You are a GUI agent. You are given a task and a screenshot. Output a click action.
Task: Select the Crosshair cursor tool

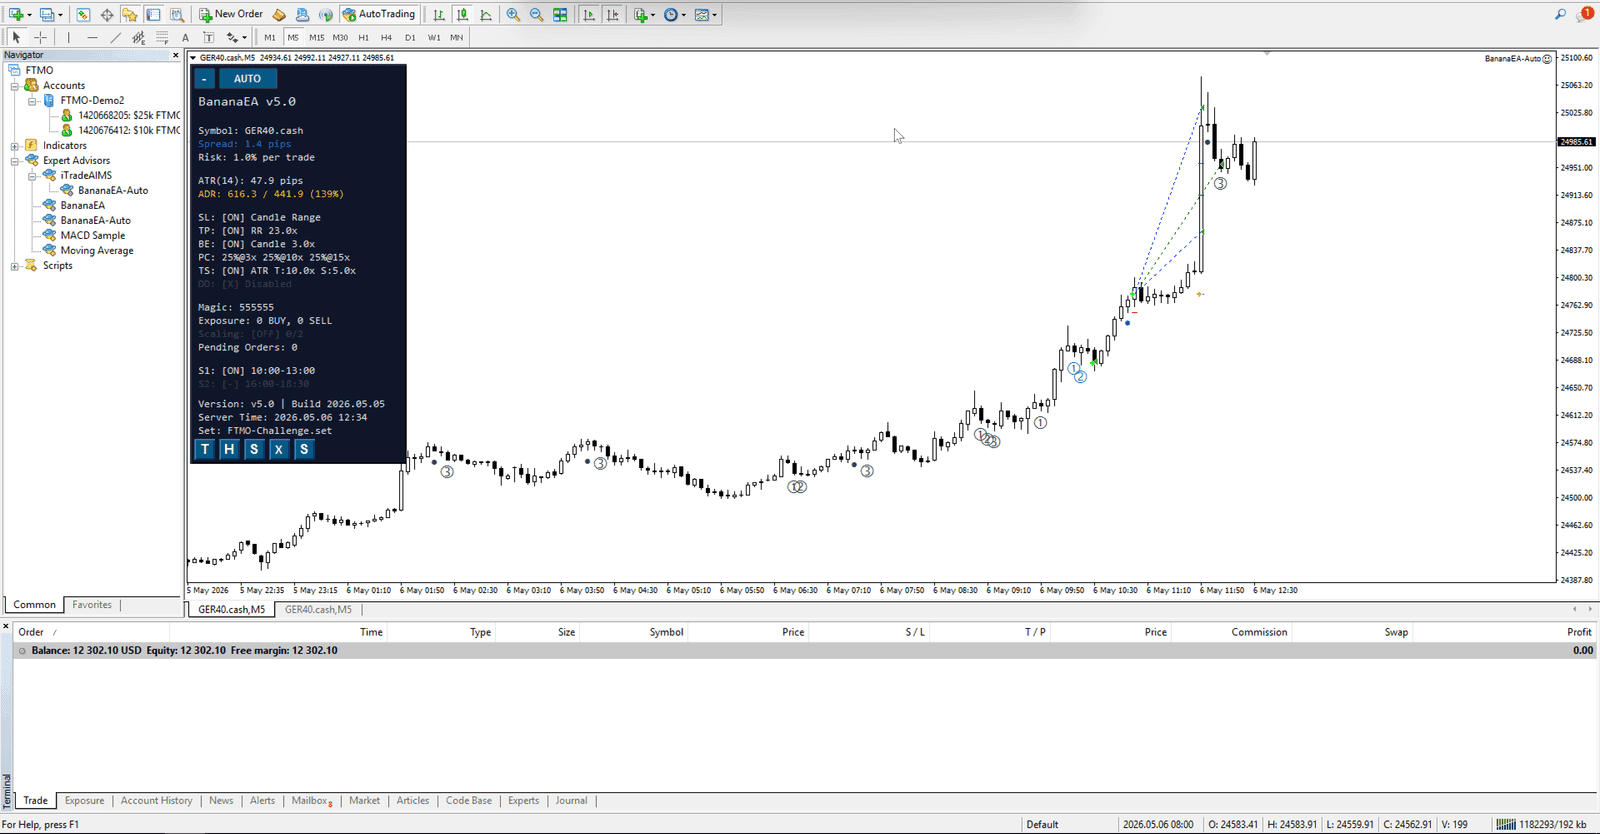pyautogui.click(x=40, y=38)
